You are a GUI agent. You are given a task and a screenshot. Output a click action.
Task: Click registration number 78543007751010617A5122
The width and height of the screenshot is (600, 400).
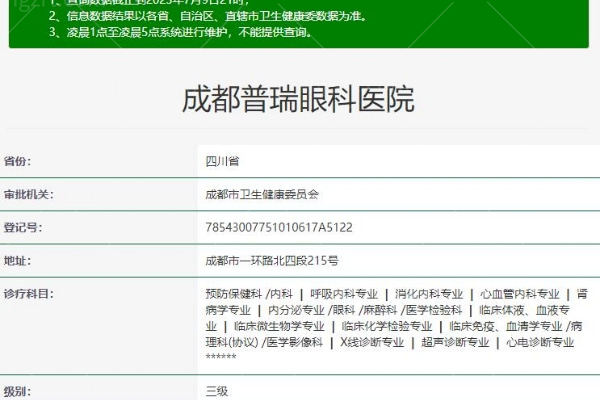[278, 227]
